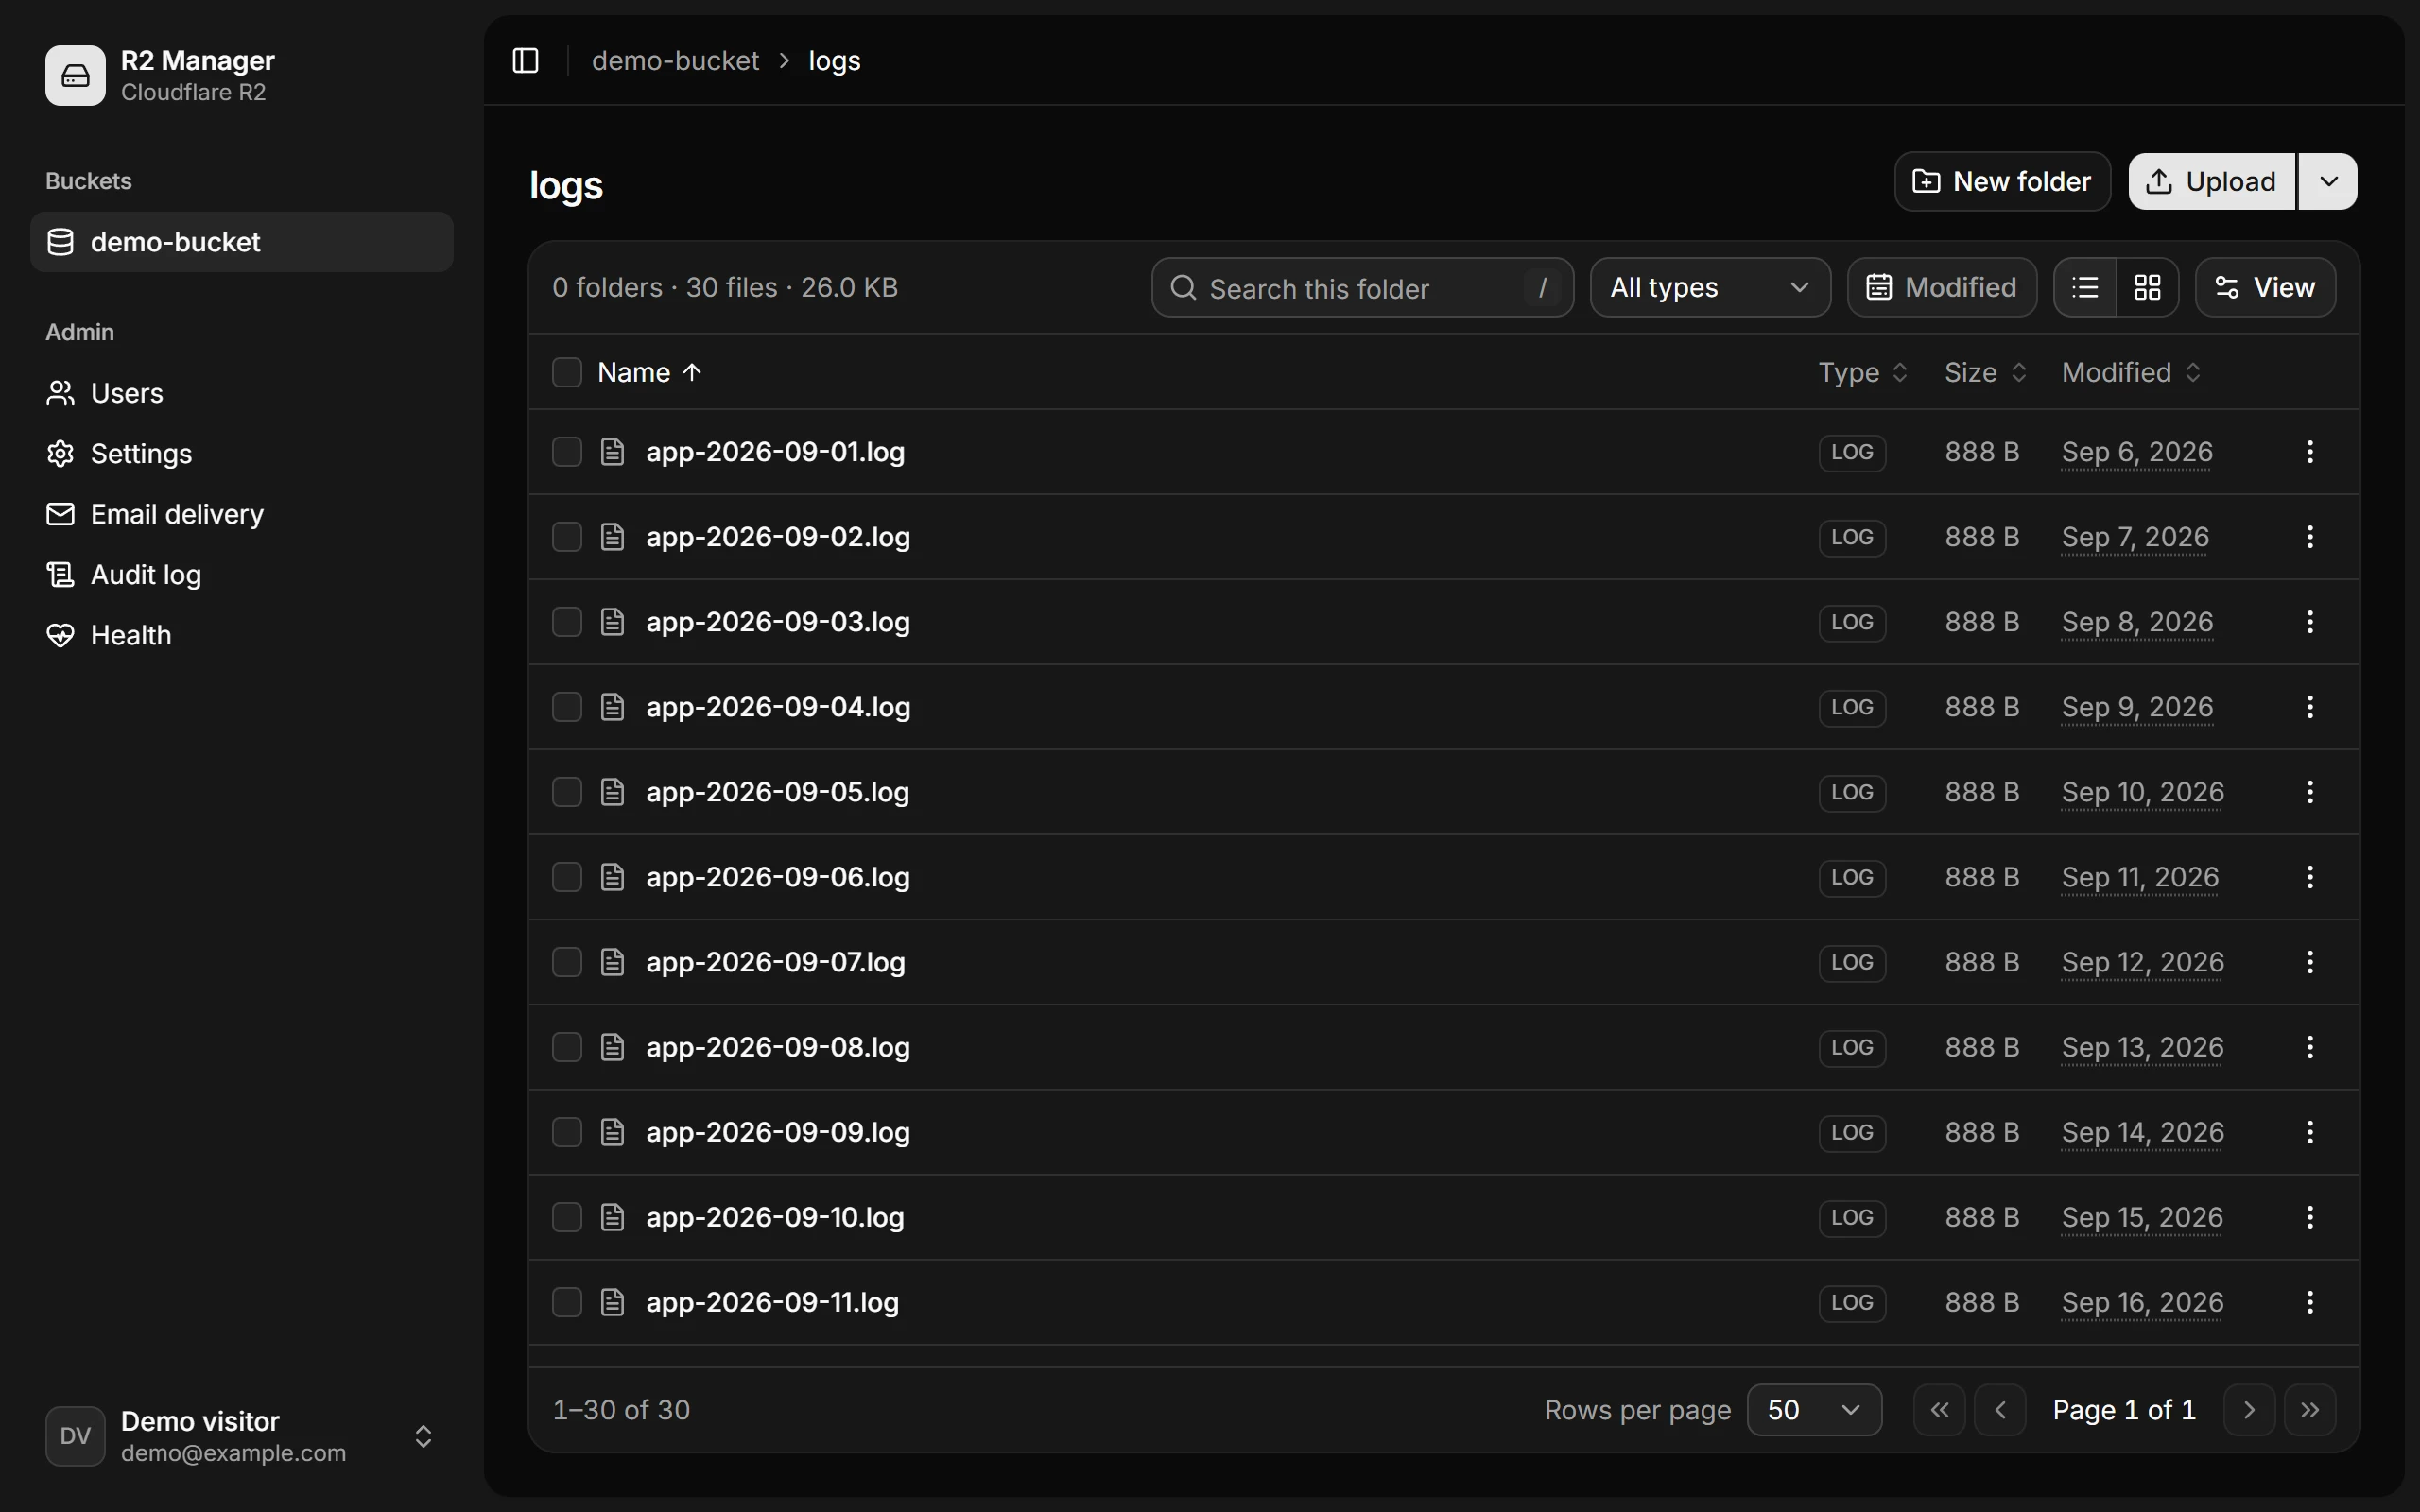This screenshot has width=2420, height=1512.
Task: Jump to the last page
Action: (2310, 1410)
